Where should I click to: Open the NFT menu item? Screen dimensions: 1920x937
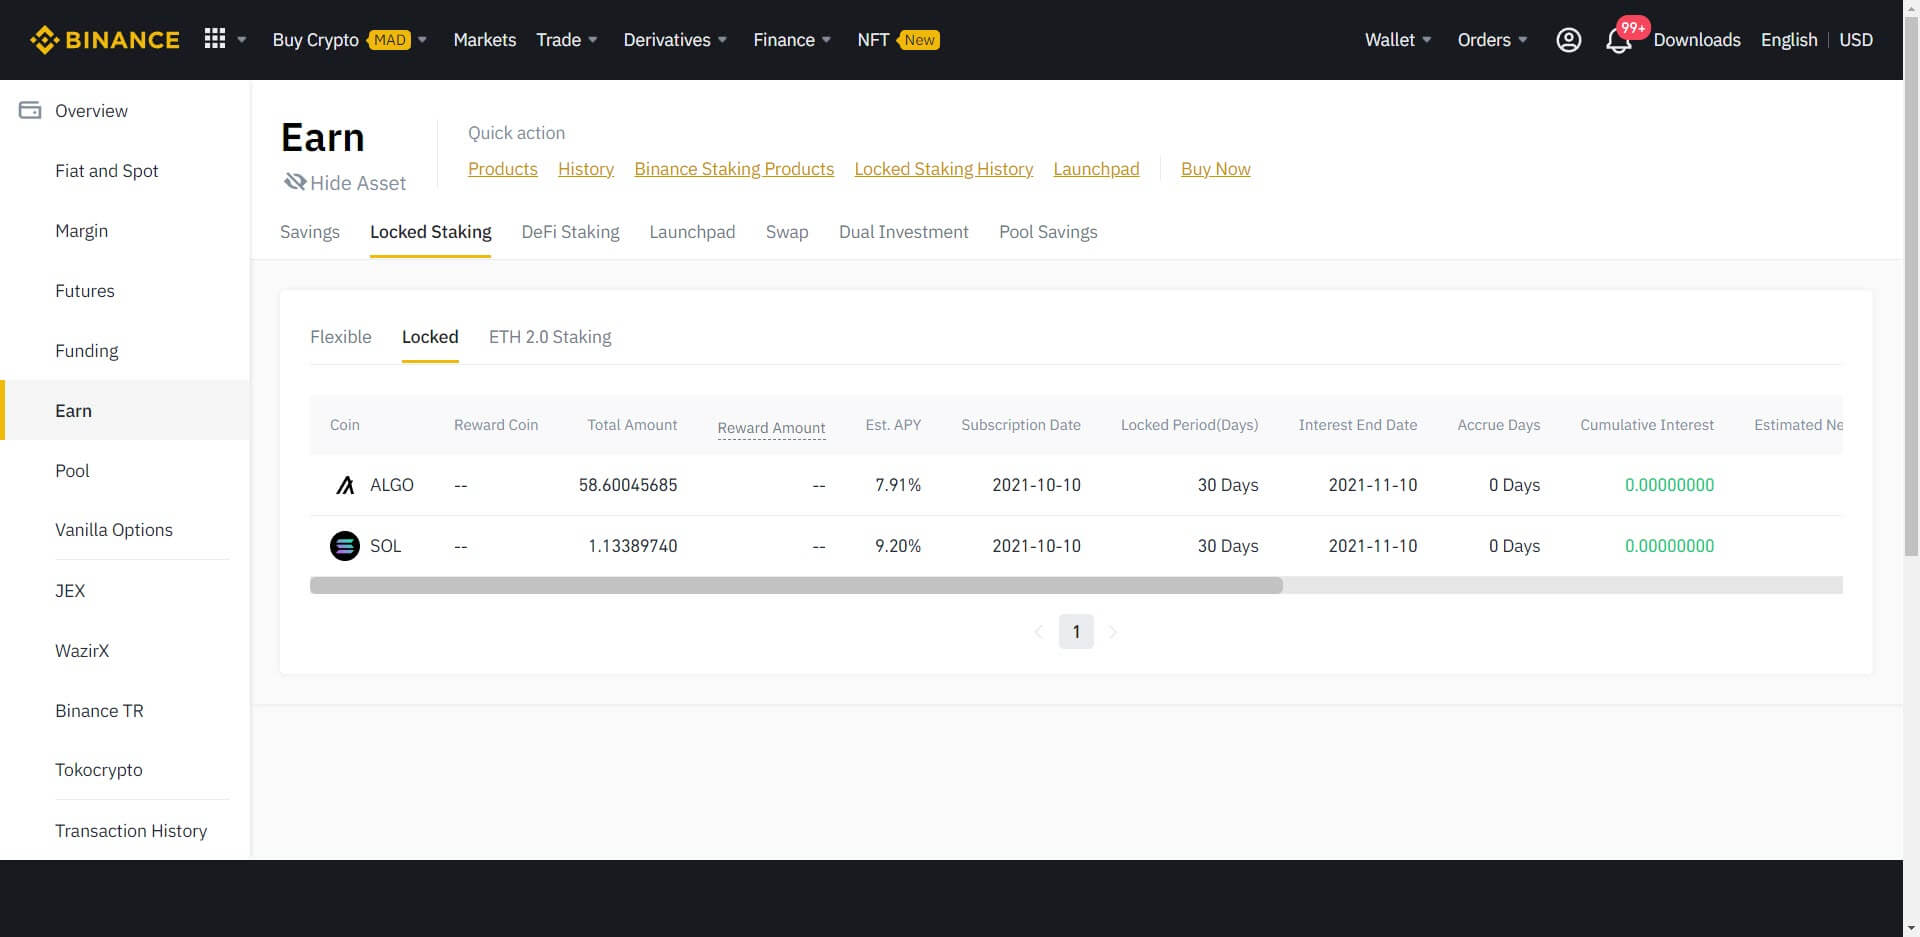point(873,40)
